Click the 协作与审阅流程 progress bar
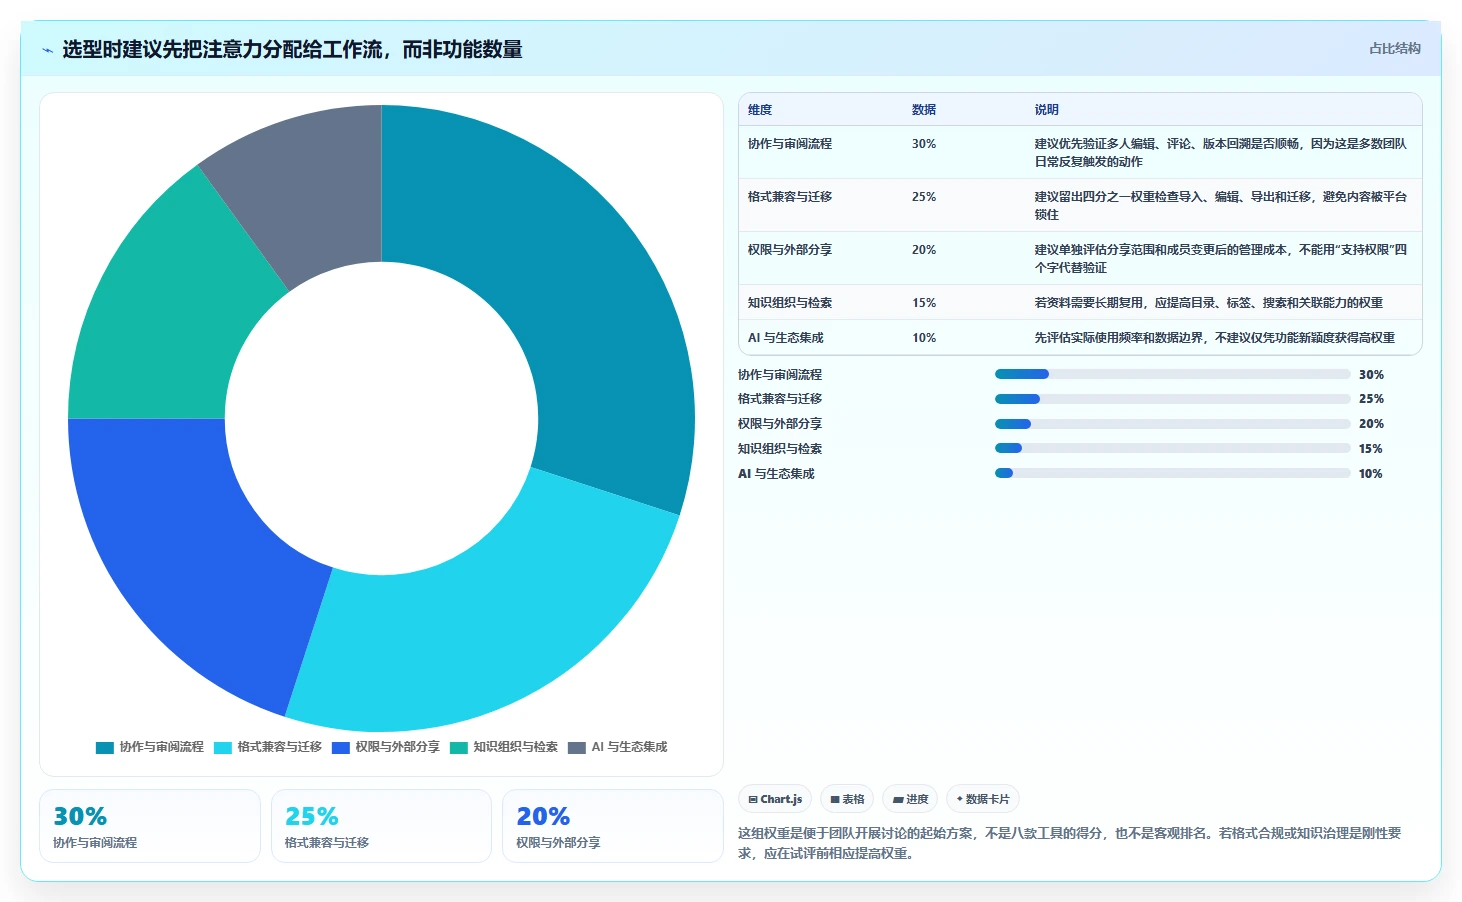Viewport: 1462px width, 902px height. [1172, 374]
